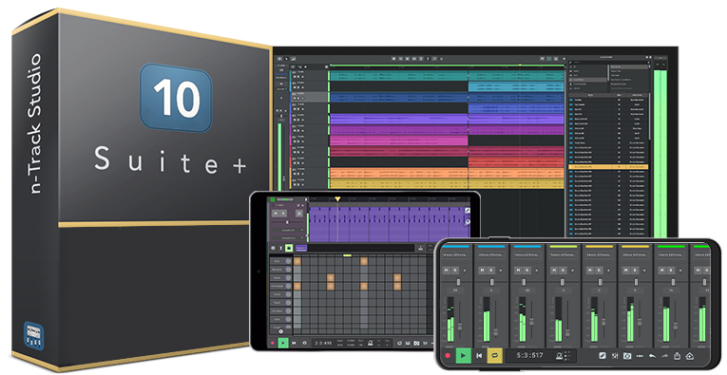Click the undo arrow on phone toolbar
727x375 pixels.
click(x=652, y=356)
